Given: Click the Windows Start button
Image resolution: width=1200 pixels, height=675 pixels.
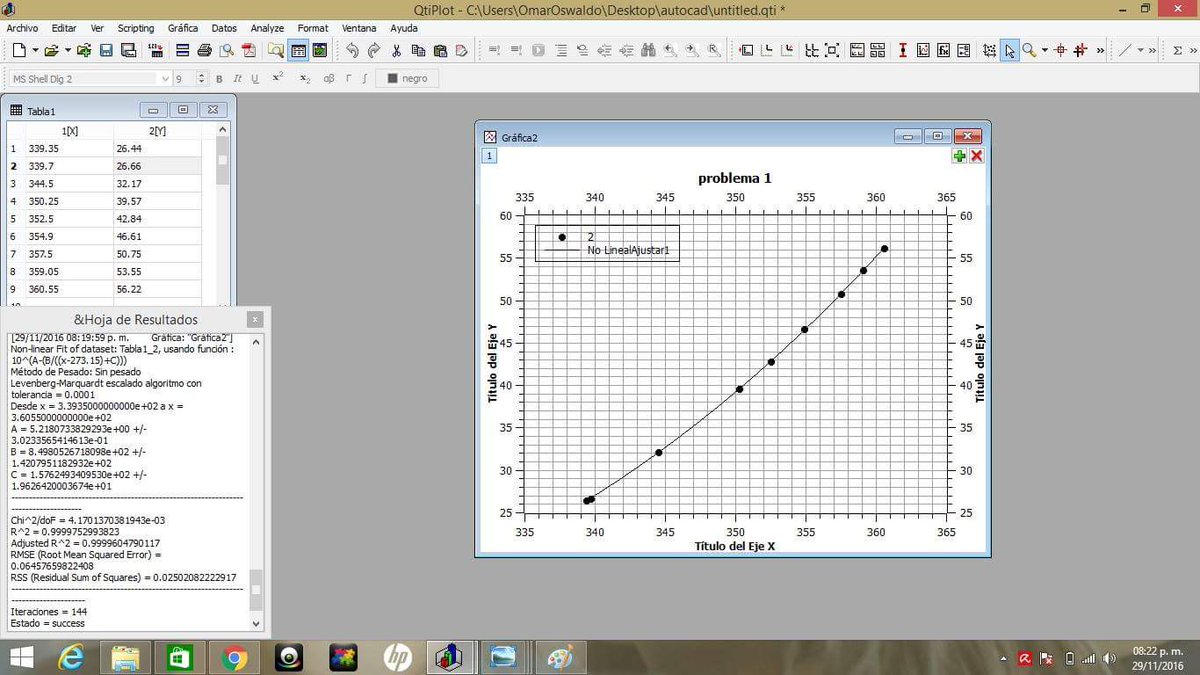Looking at the screenshot, I should click(x=22, y=658).
